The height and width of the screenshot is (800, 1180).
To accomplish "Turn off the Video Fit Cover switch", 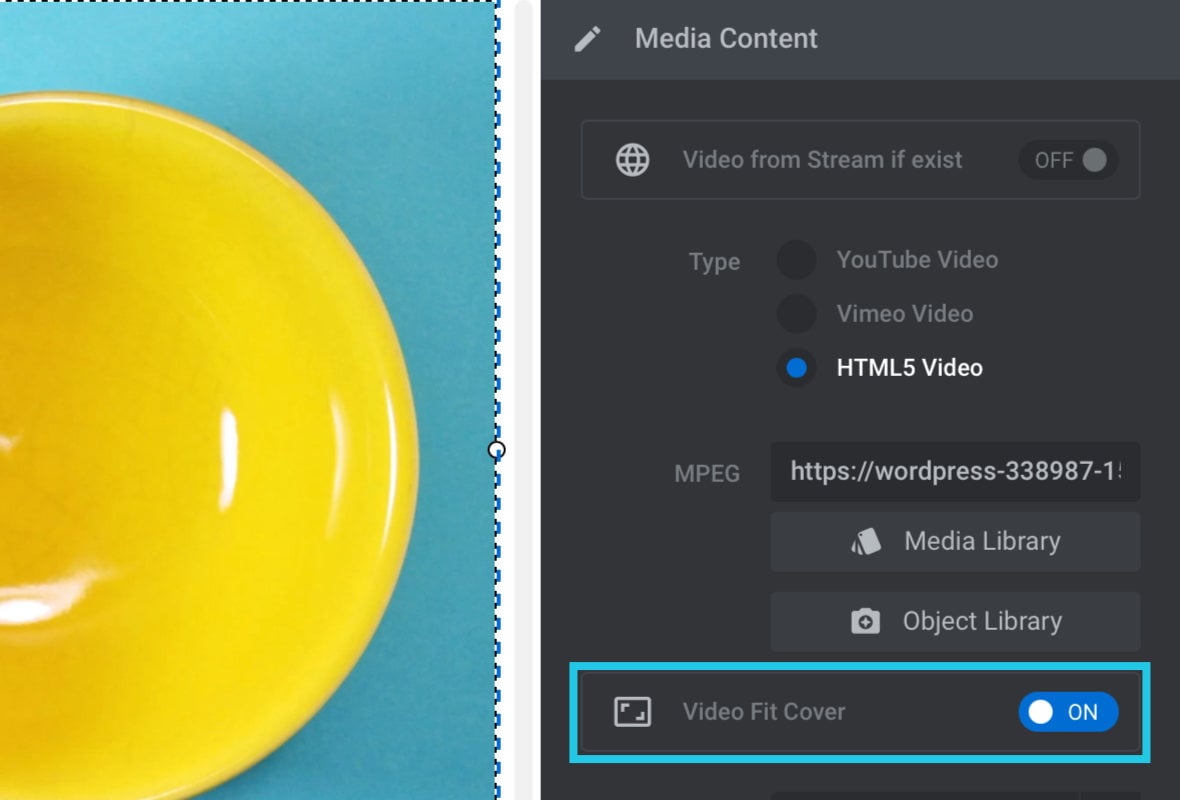I will (1069, 712).
